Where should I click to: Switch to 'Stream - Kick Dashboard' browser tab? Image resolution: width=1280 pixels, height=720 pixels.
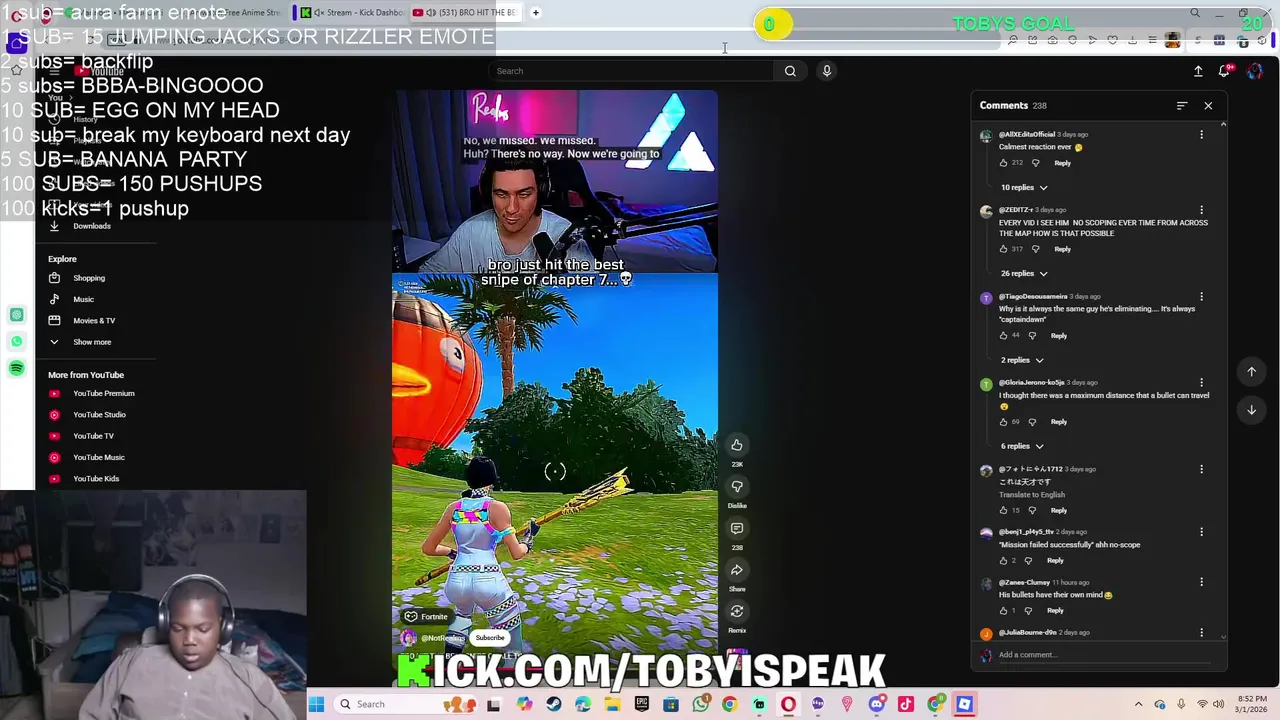pyautogui.click(x=352, y=13)
